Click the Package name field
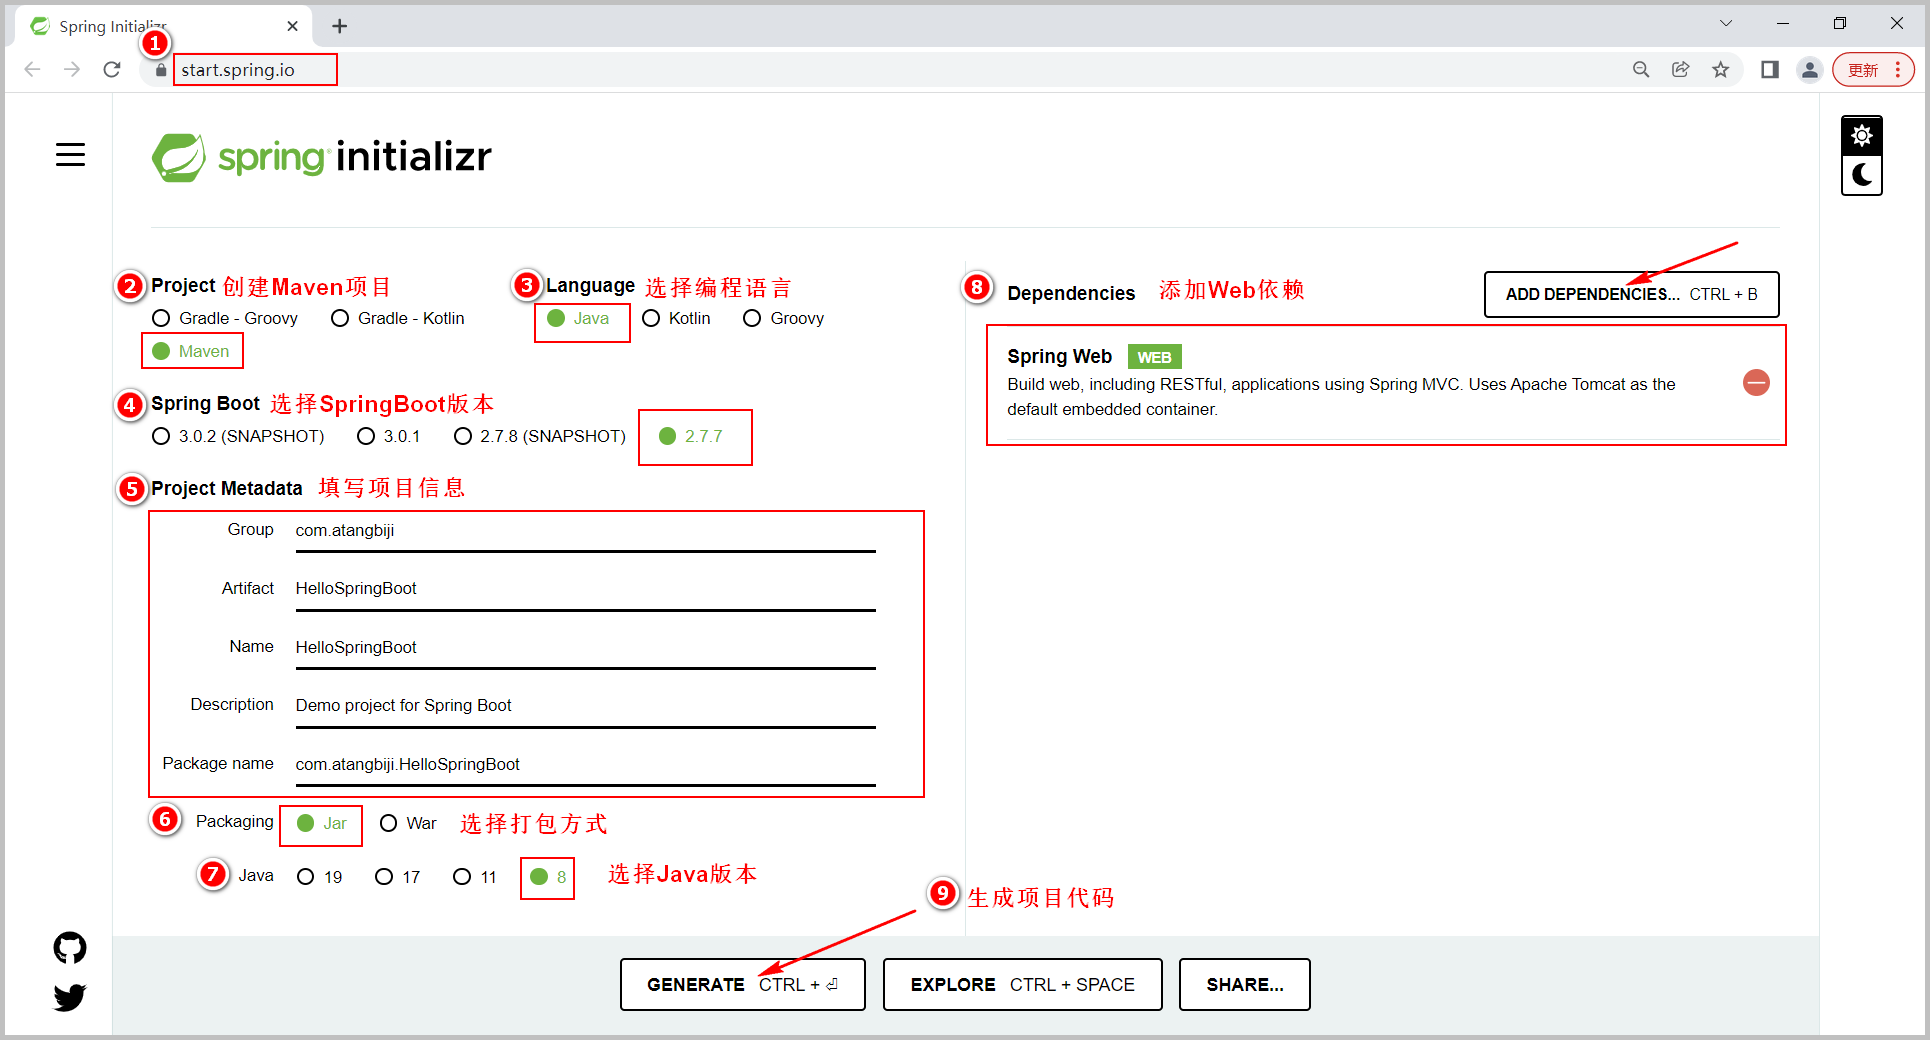The image size is (1930, 1040). pos(585,765)
